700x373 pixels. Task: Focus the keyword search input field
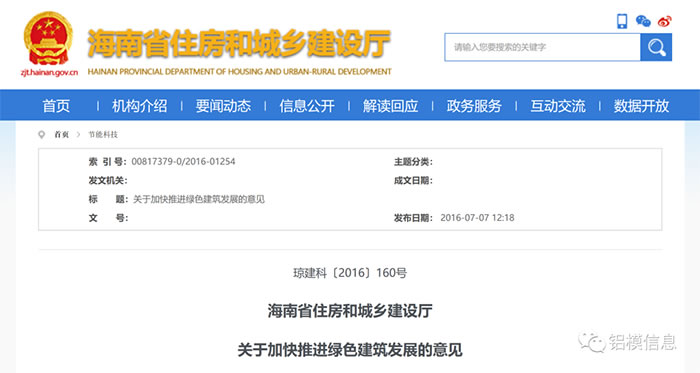pyautogui.click(x=542, y=47)
